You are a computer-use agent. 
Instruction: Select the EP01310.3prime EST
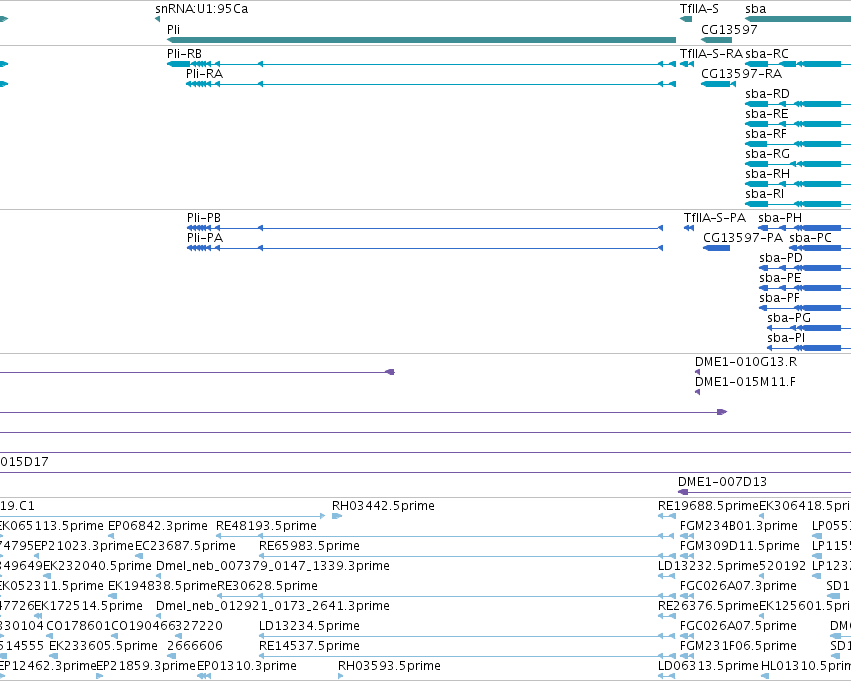click(x=204, y=676)
